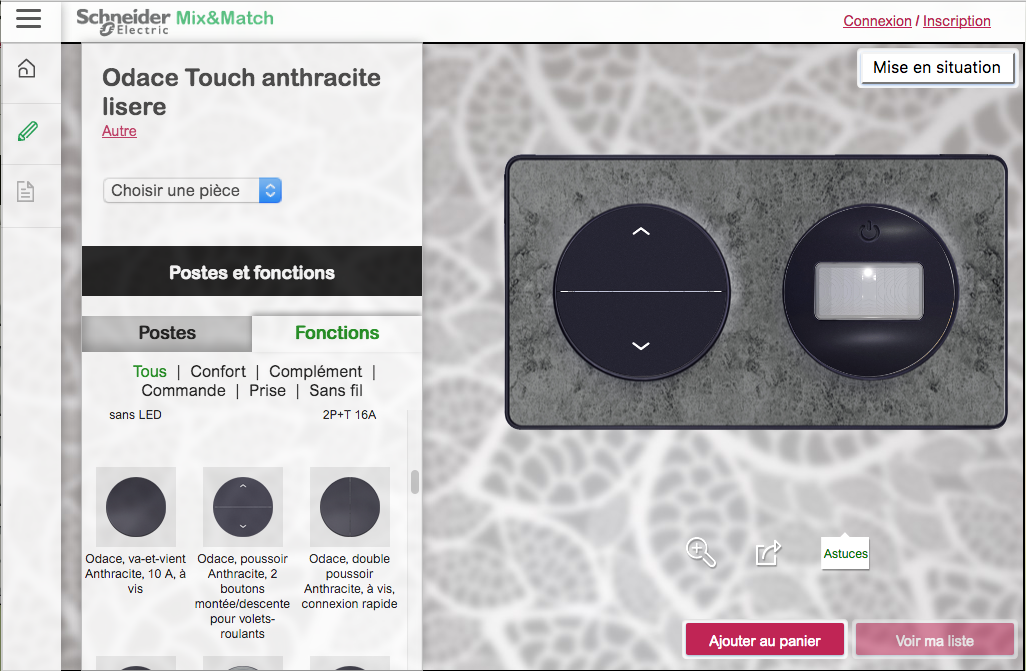Click Mise en situation button
The image size is (1026, 671).
point(936,67)
